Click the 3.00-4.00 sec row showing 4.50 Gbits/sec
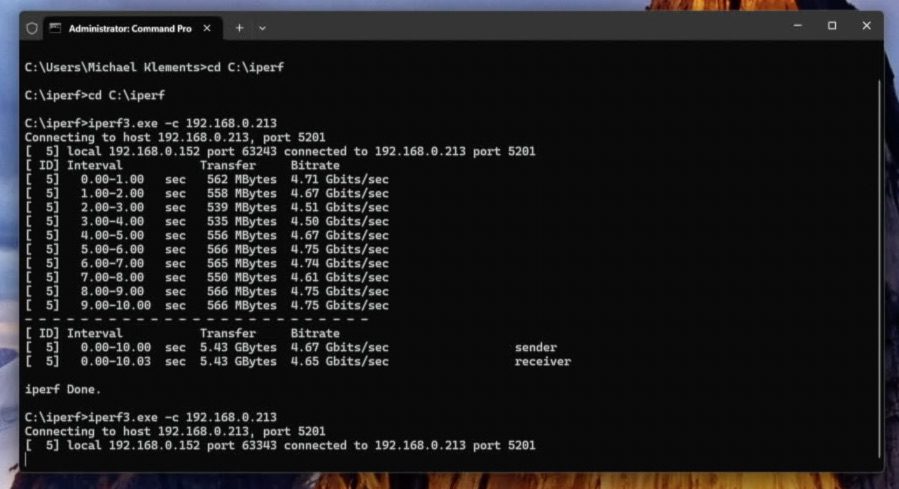Image resolution: width=899 pixels, height=489 pixels. coord(206,221)
